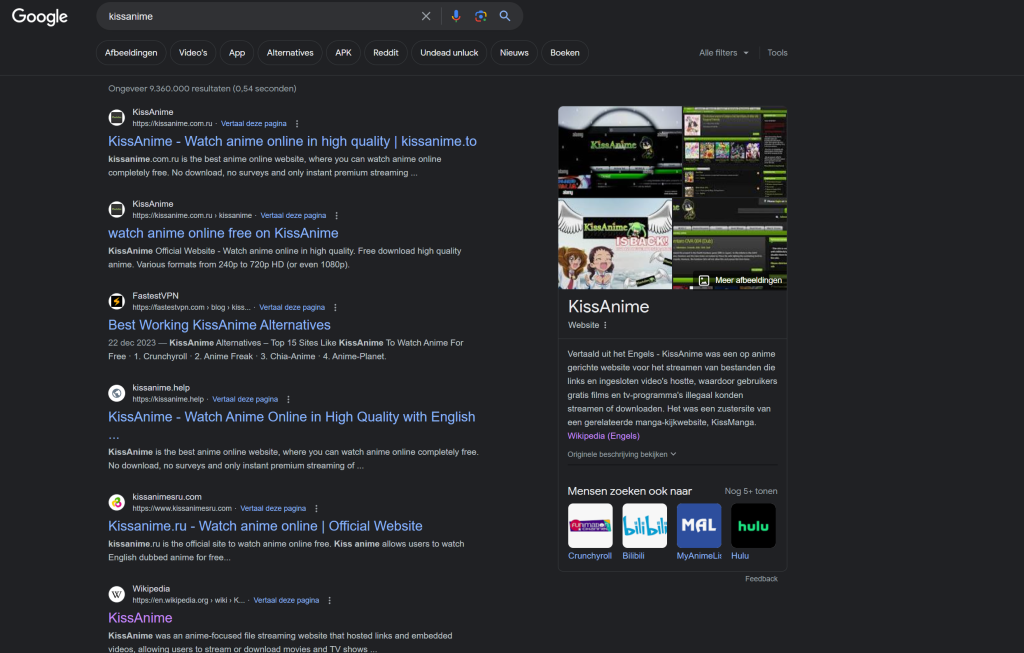Open the KissAnime logo thumbnail in panel

point(620,151)
